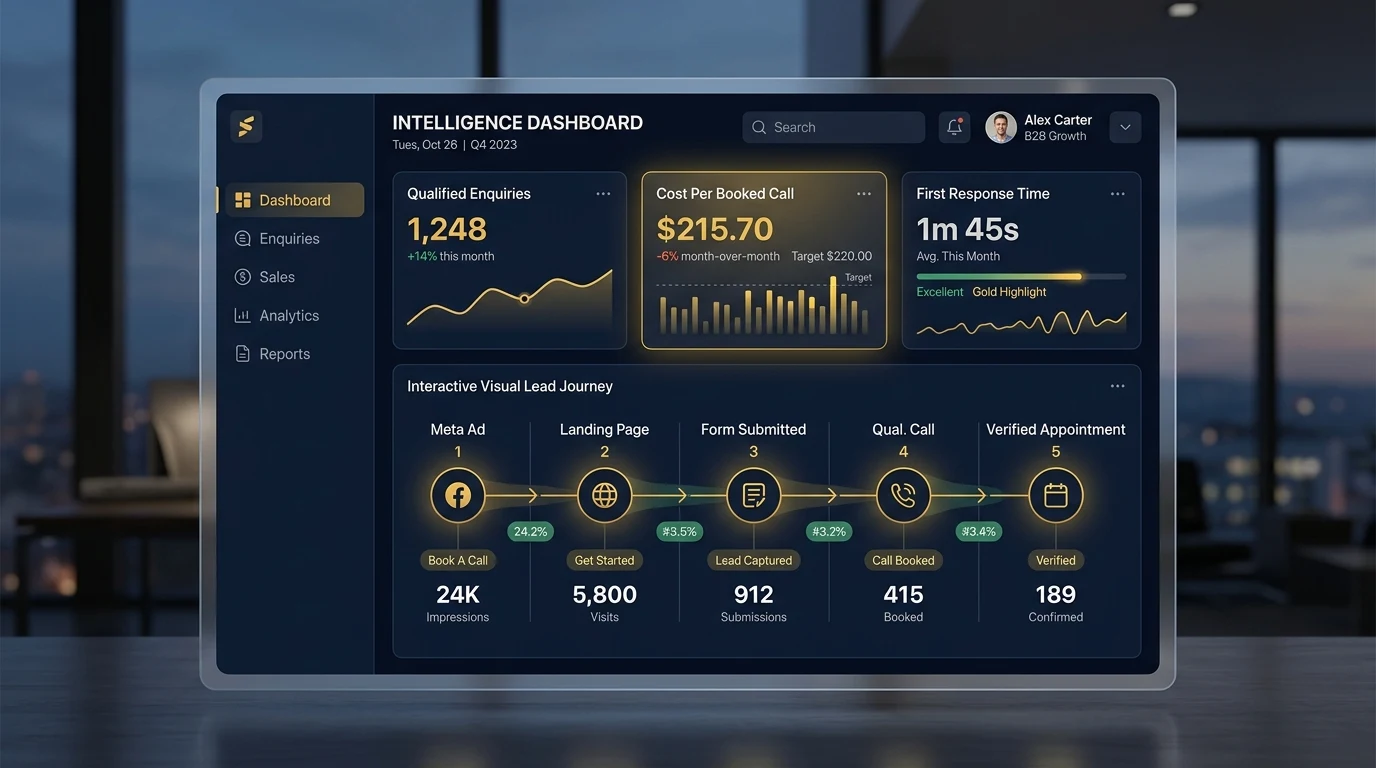Click the search magnifier icon

point(759,128)
